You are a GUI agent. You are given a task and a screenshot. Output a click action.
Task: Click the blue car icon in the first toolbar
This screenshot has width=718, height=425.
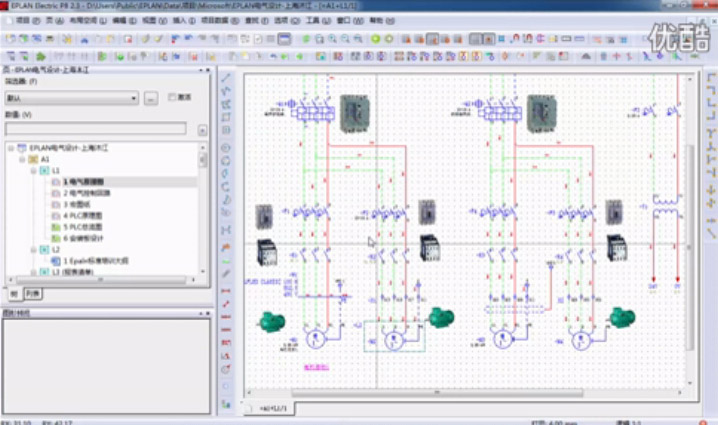[x=84, y=39]
